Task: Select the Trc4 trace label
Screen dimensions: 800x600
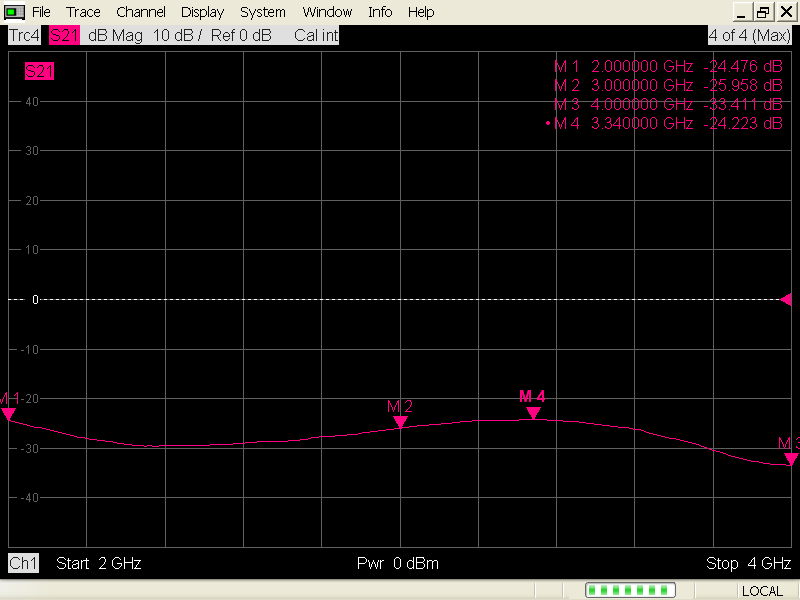Action: [24, 36]
